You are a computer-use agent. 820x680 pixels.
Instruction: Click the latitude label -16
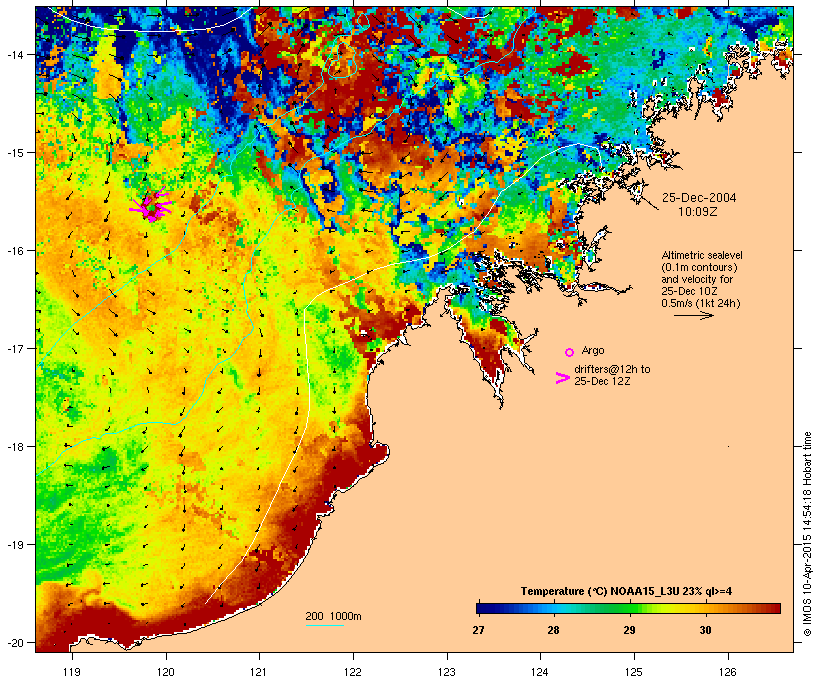pyautogui.click(x=14, y=251)
